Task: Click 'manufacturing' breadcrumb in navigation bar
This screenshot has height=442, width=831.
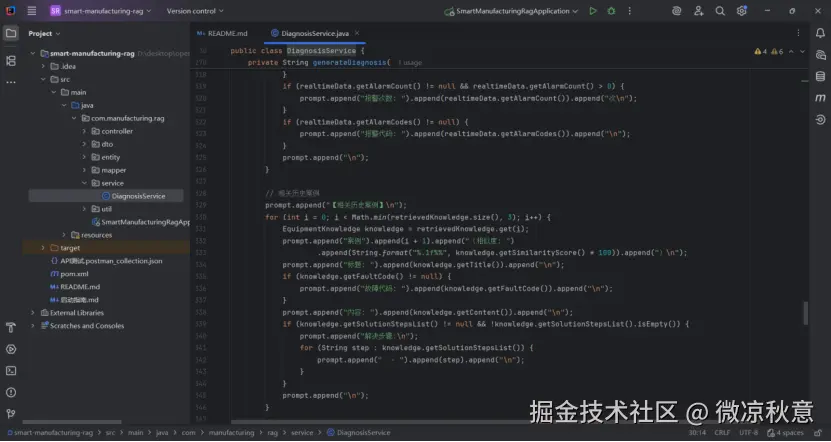Action: [x=231, y=433]
